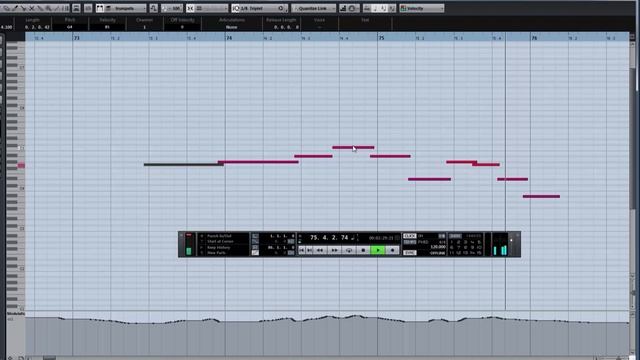This screenshot has width=640, height=360.
Task: Click bar 76 on the ruler
Action: (x=534, y=38)
